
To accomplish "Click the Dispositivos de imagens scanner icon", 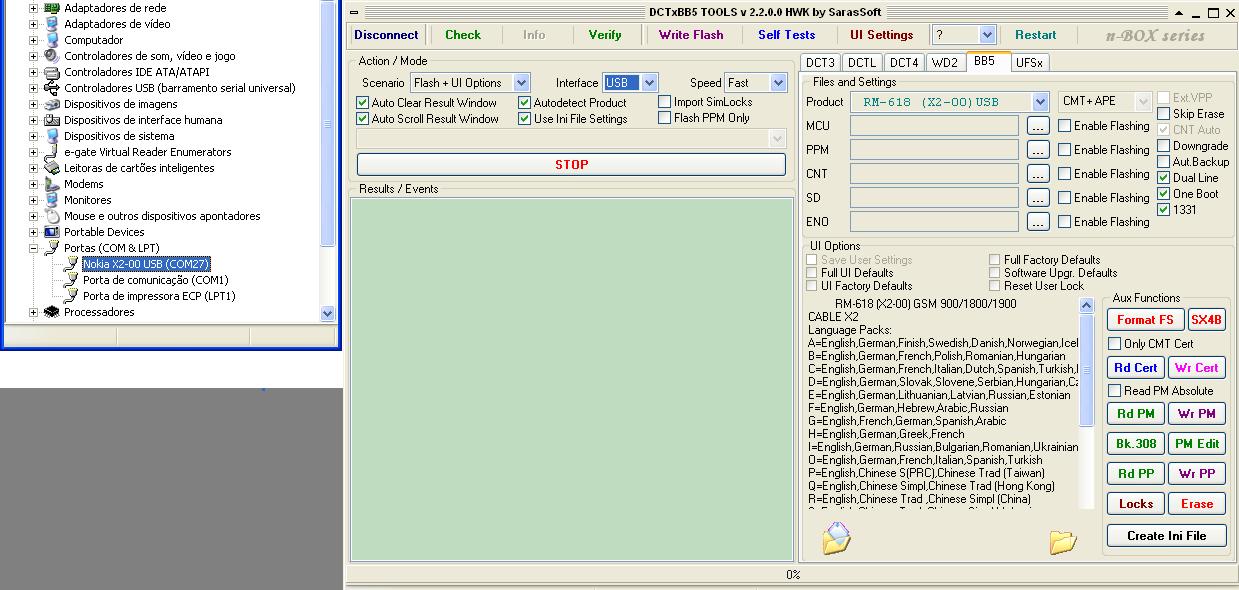I will coord(52,104).
